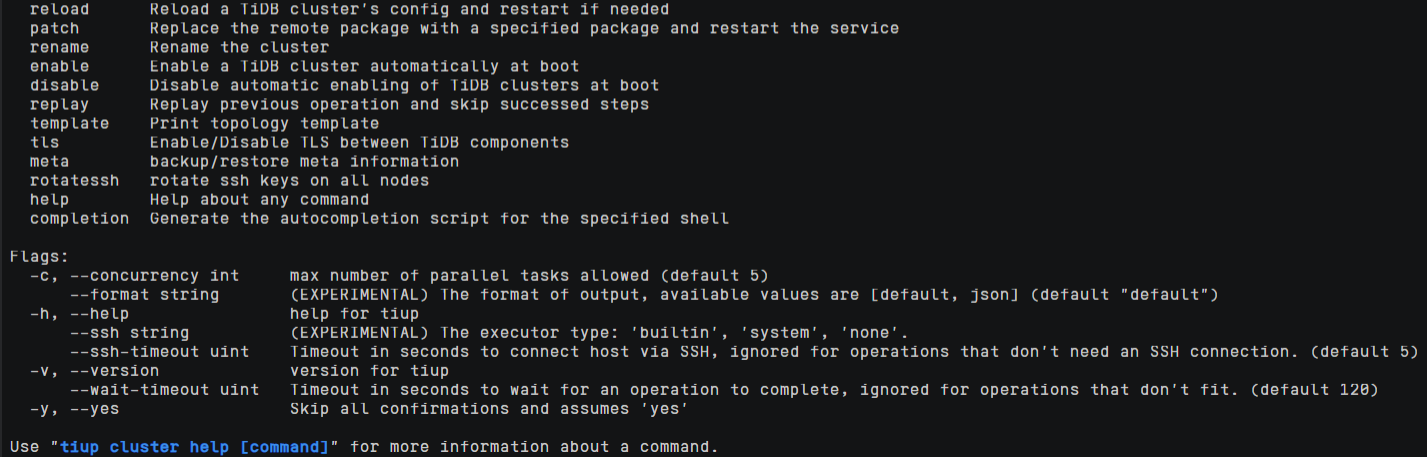Click the "template" command name
Screen dimensions: 1427x457
[x=69, y=123]
